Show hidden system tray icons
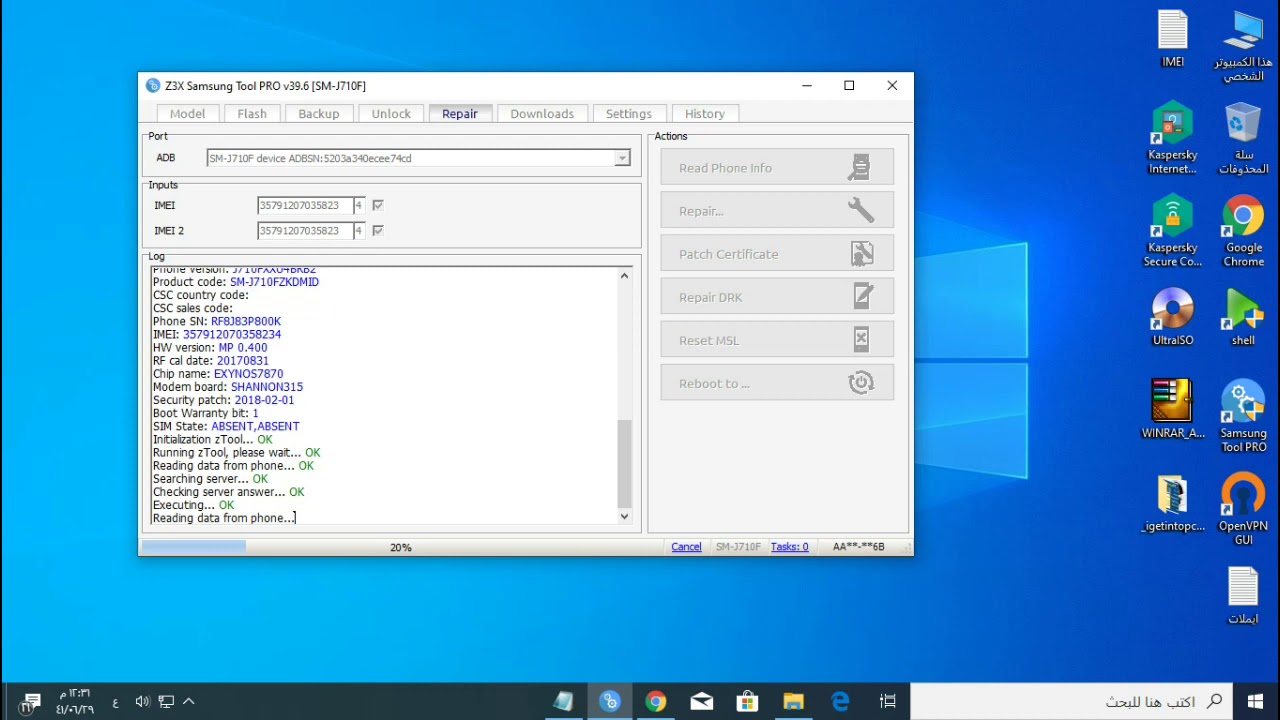 (188, 701)
